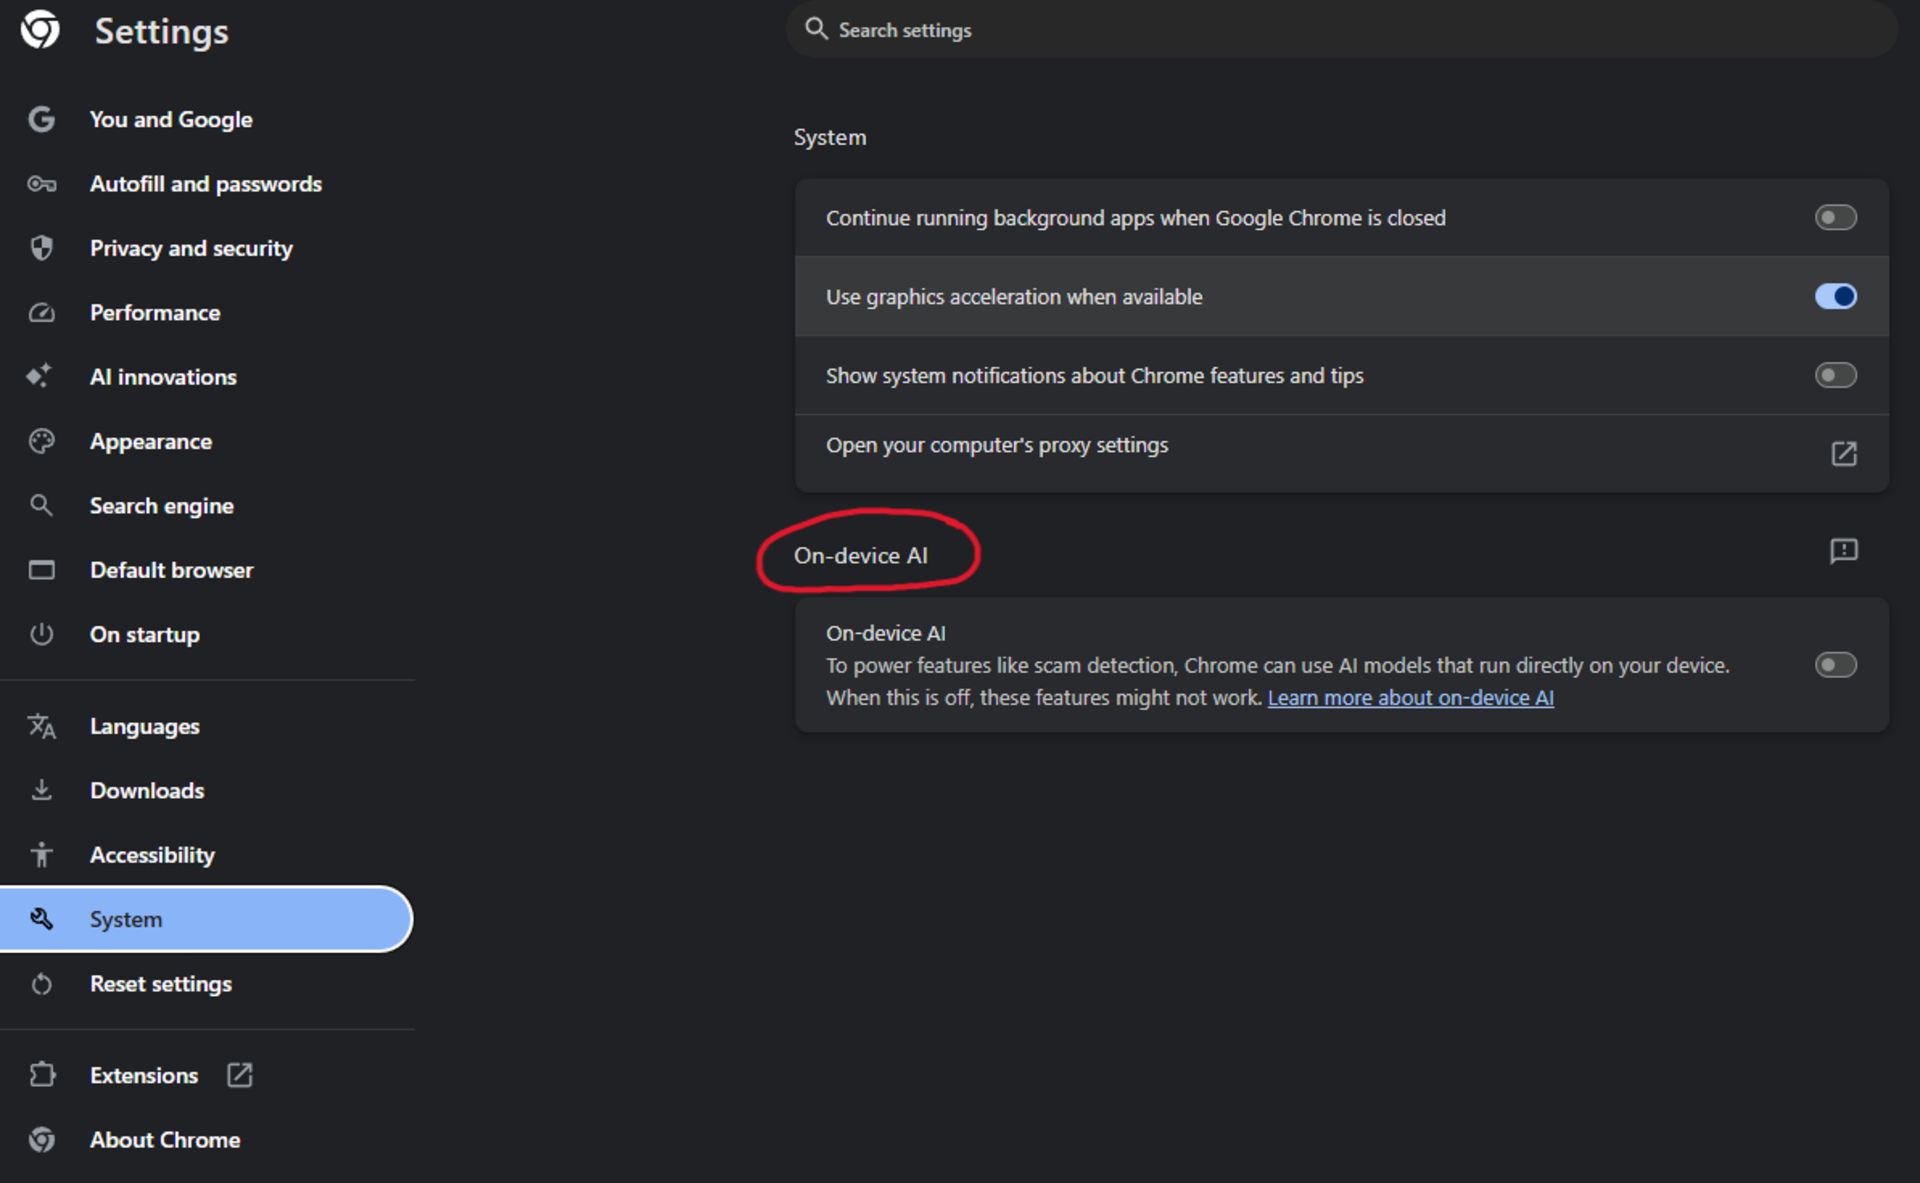1920x1183 pixels.
Task: Click the power icon for On startup
Action: pos(41,634)
